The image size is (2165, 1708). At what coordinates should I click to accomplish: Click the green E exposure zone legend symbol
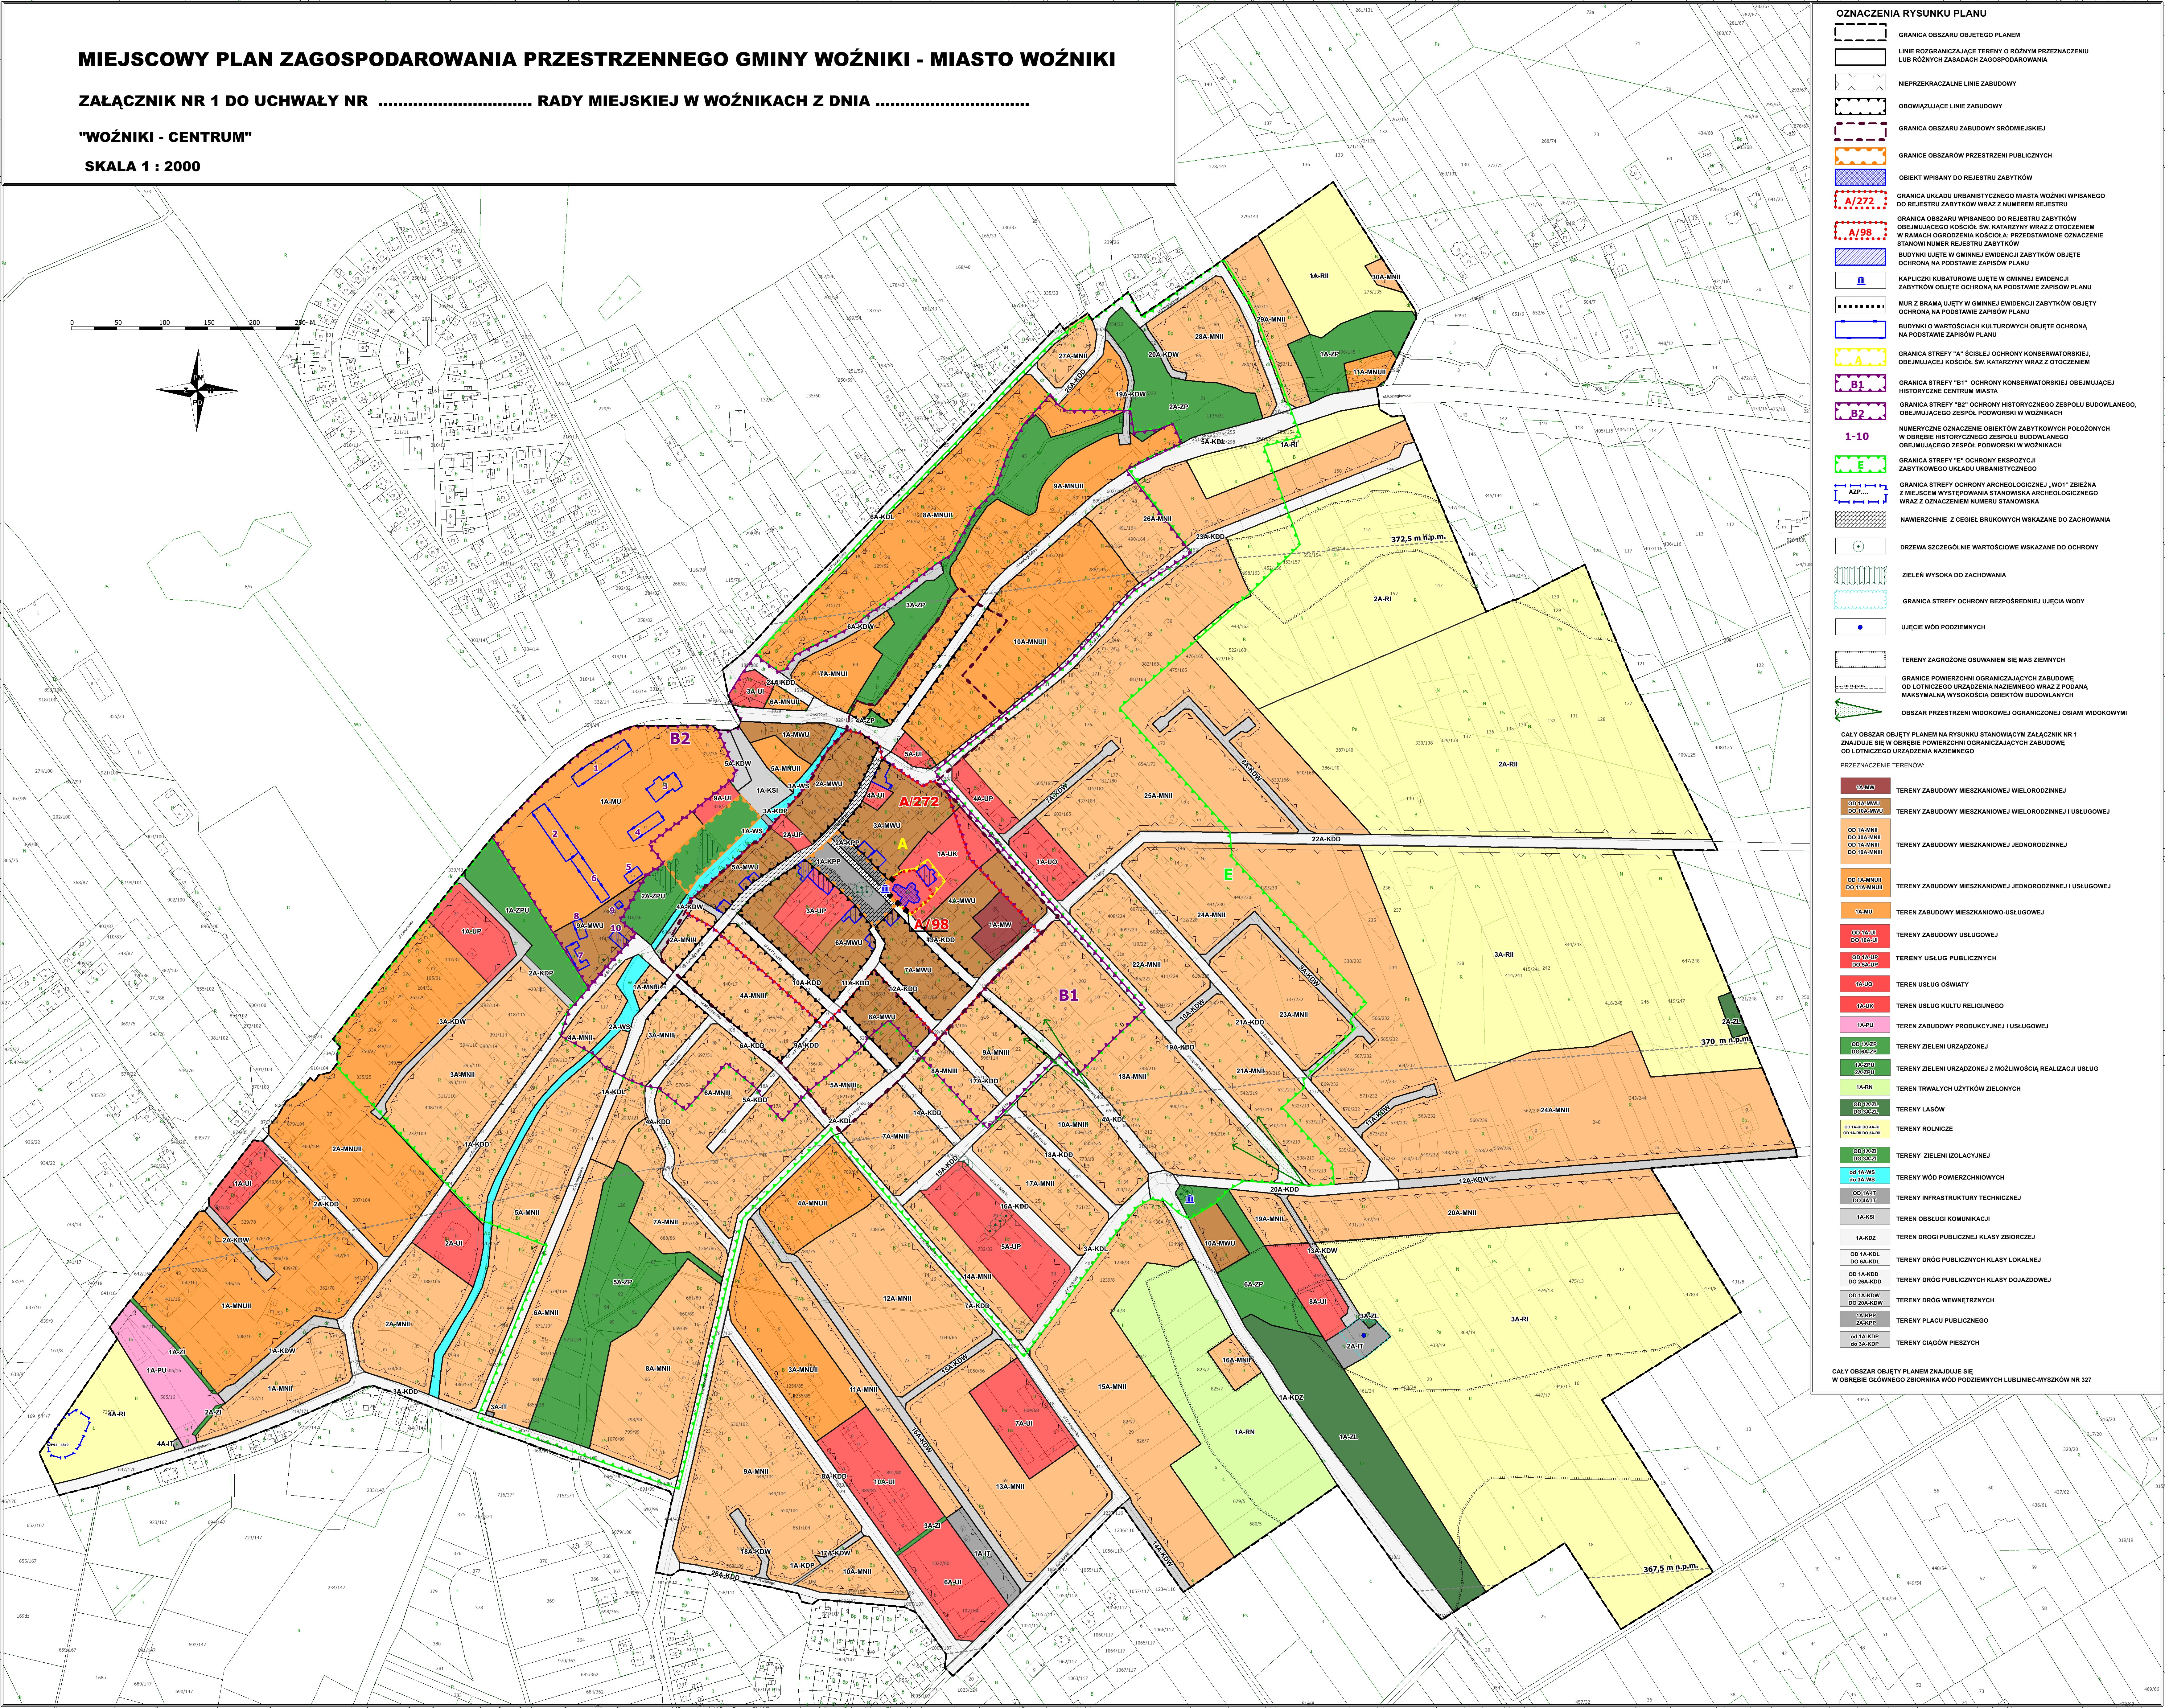pyautogui.click(x=1860, y=464)
